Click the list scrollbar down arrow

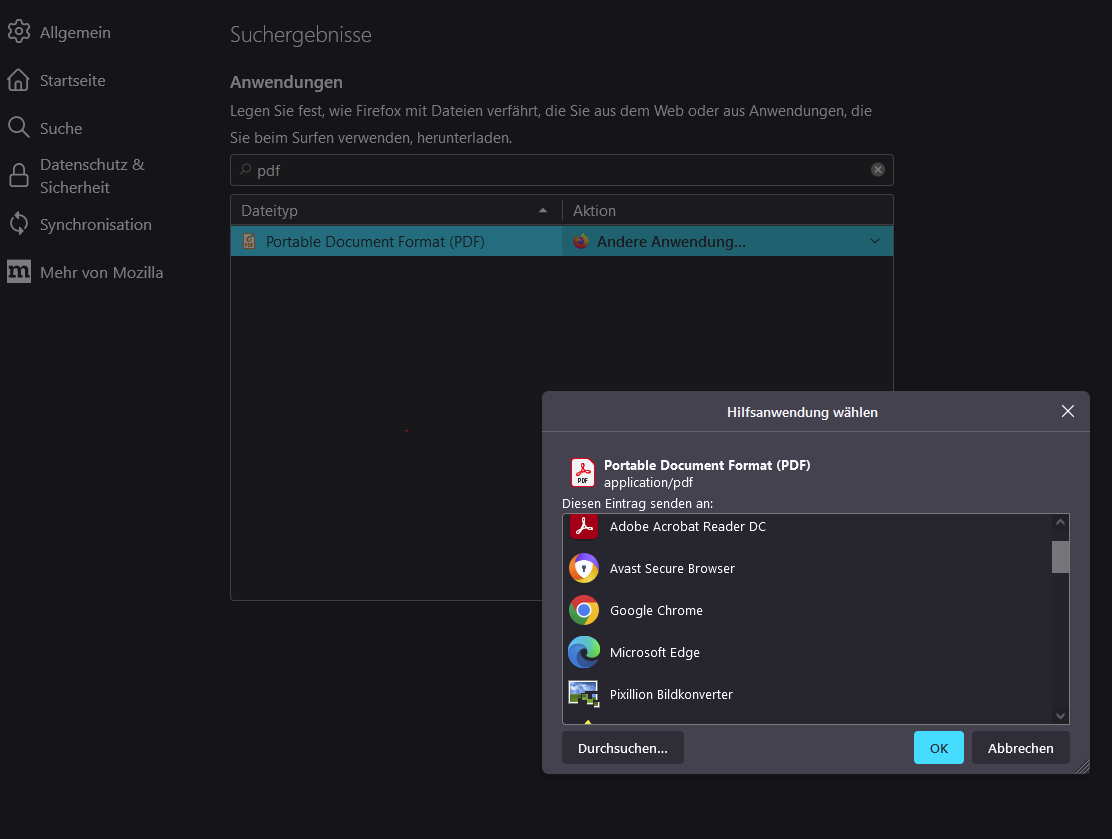(1061, 715)
